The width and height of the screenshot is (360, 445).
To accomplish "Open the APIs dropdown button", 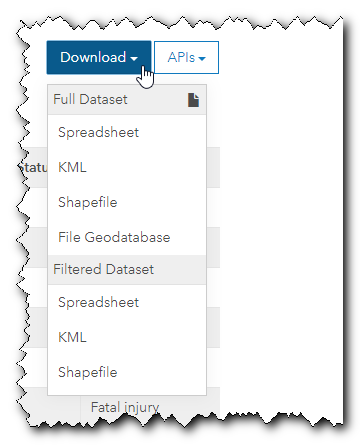I will (186, 57).
